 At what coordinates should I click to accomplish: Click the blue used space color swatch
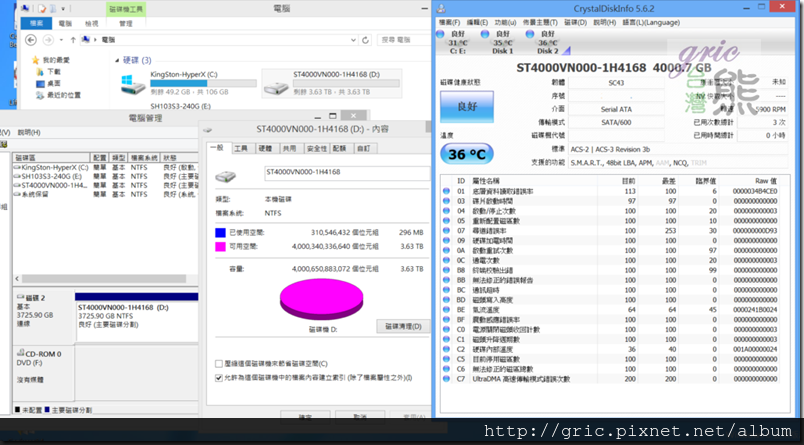pyautogui.click(x=220, y=233)
